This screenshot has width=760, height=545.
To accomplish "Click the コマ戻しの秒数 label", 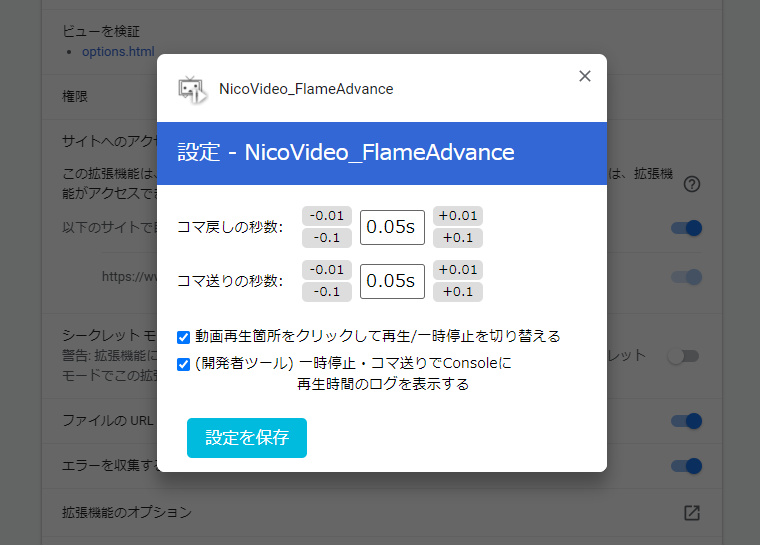I will point(230,227).
